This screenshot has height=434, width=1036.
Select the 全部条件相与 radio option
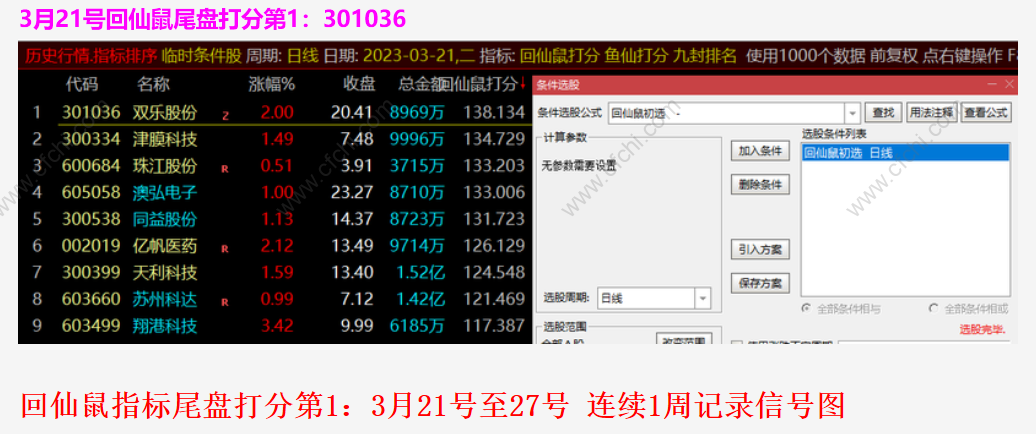click(x=806, y=308)
